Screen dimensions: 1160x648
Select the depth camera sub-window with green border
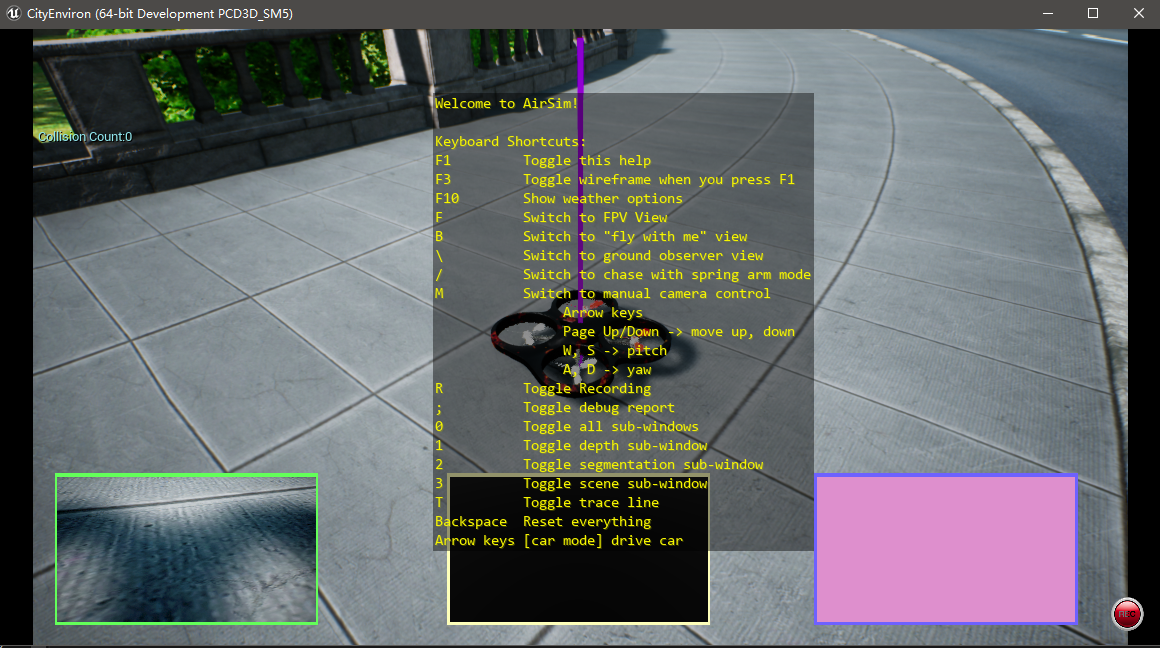click(x=186, y=548)
